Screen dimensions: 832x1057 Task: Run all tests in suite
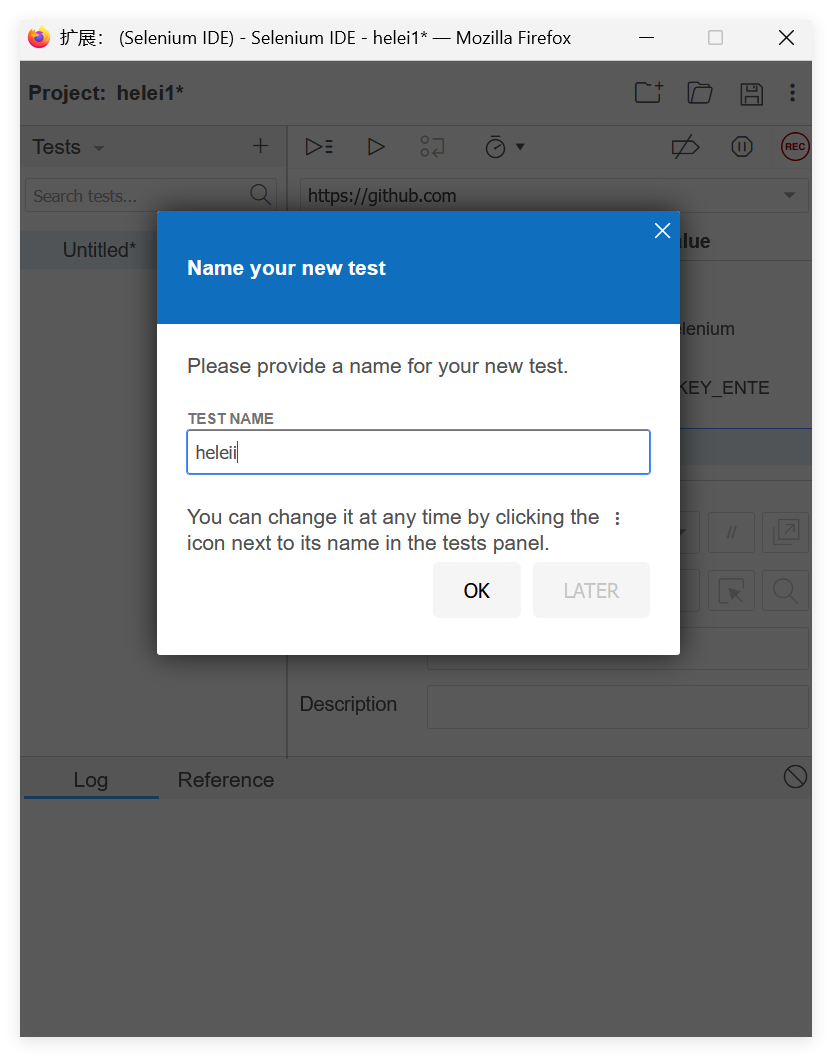pos(319,147)
